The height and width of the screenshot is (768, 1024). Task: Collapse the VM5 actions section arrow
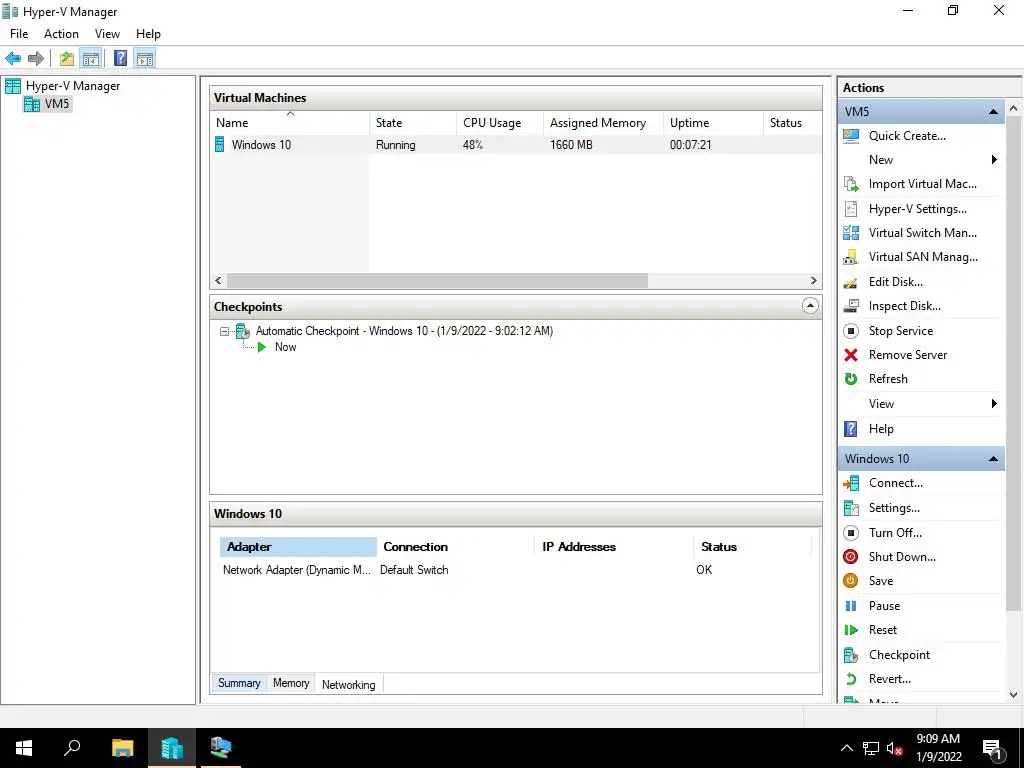[x=993, y=112]
